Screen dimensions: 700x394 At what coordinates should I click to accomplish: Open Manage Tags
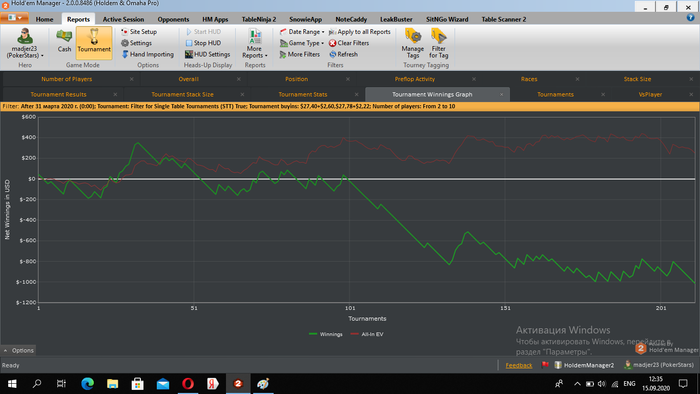pos(412,43)
